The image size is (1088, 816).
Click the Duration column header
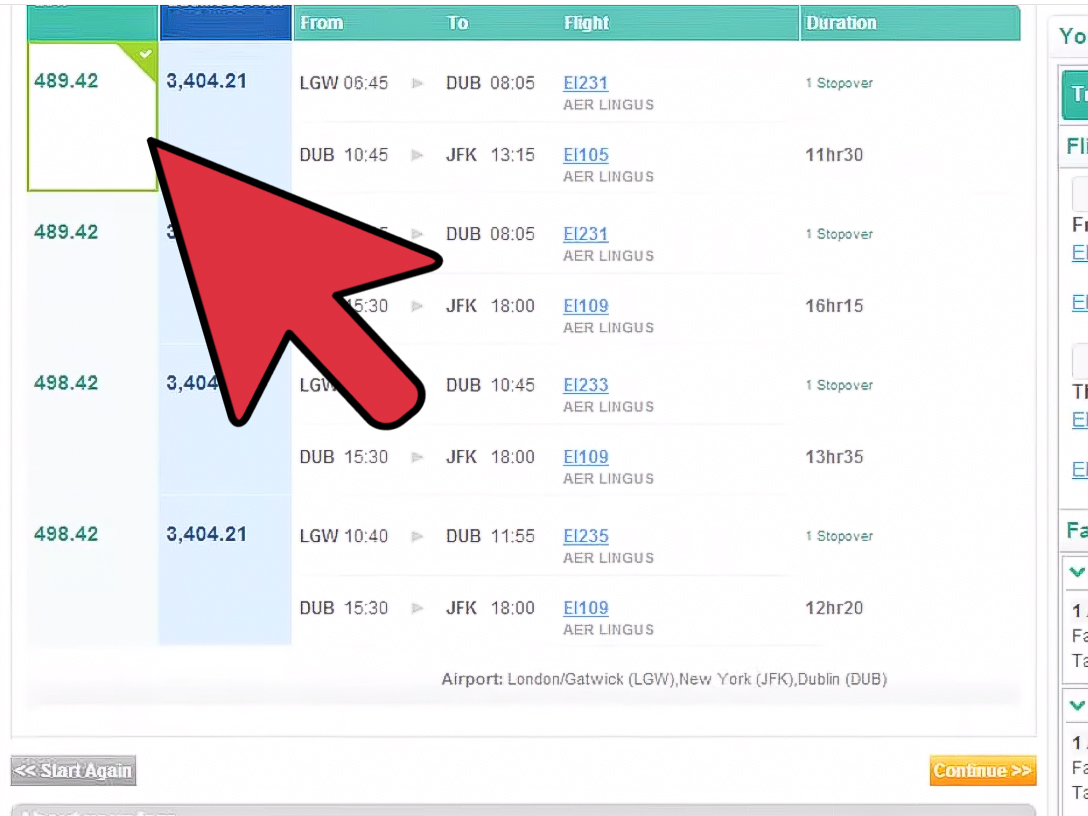[x=841, y=23]
